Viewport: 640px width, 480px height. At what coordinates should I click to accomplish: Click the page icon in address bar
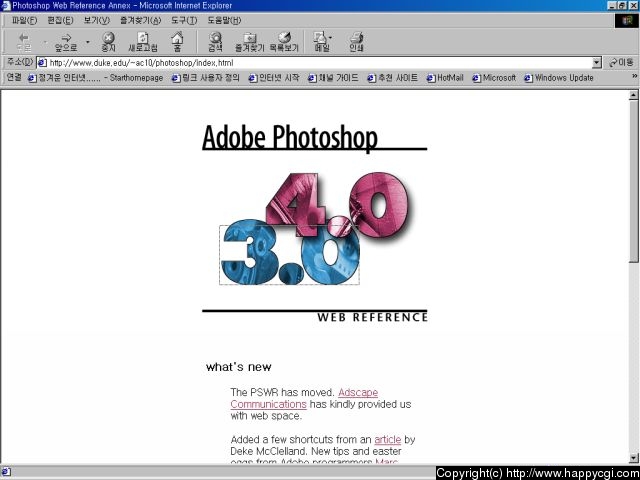pyautogui.click(x=42, y=63)
